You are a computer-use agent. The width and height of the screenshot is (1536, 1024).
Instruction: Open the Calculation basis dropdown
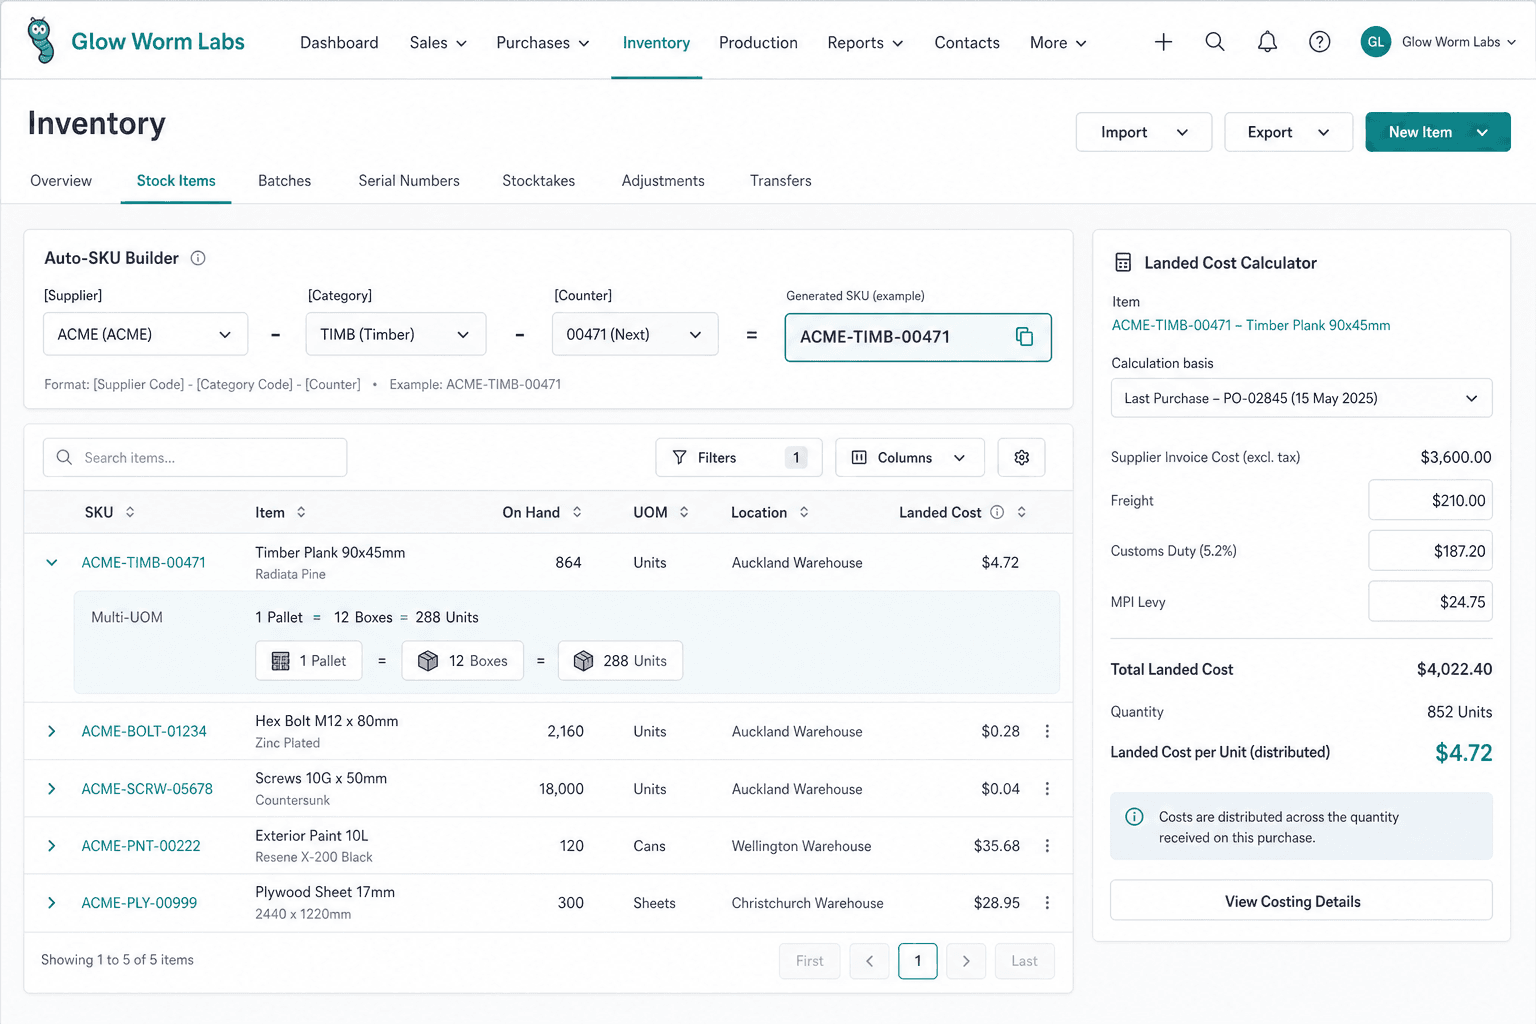coord(1301,398)
